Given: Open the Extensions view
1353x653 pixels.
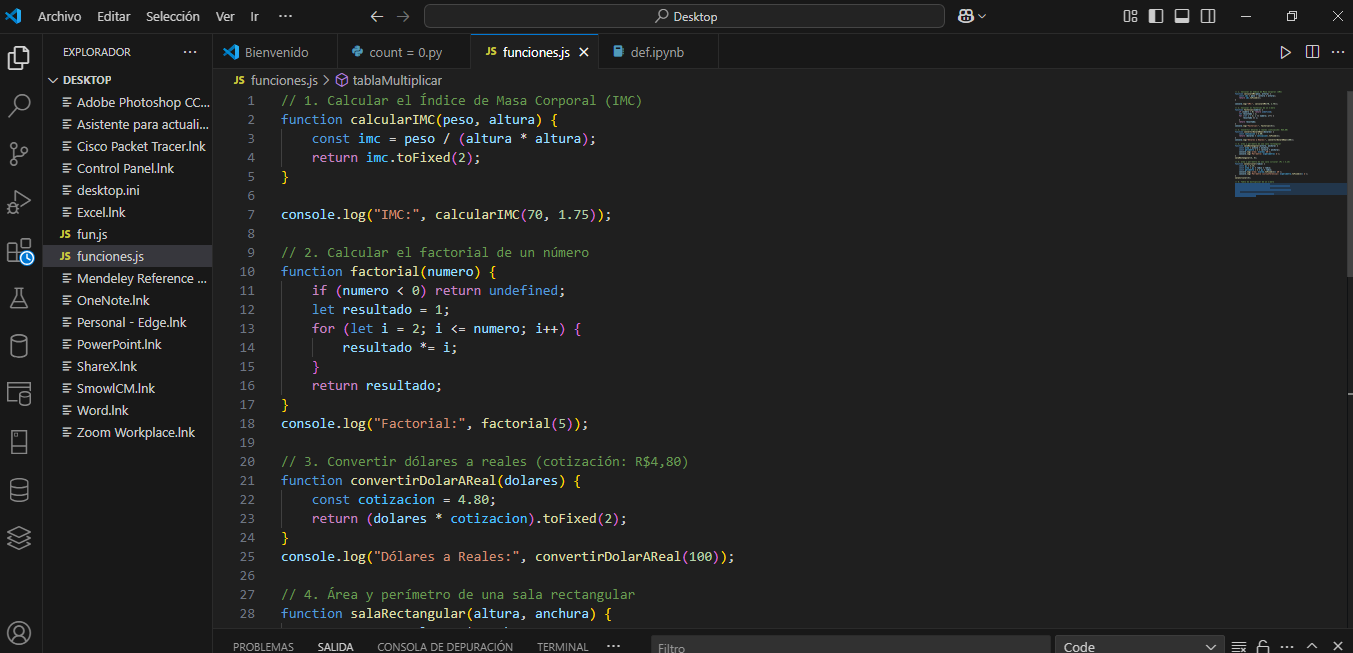Looking at the screenshot, I should point(19,250).
